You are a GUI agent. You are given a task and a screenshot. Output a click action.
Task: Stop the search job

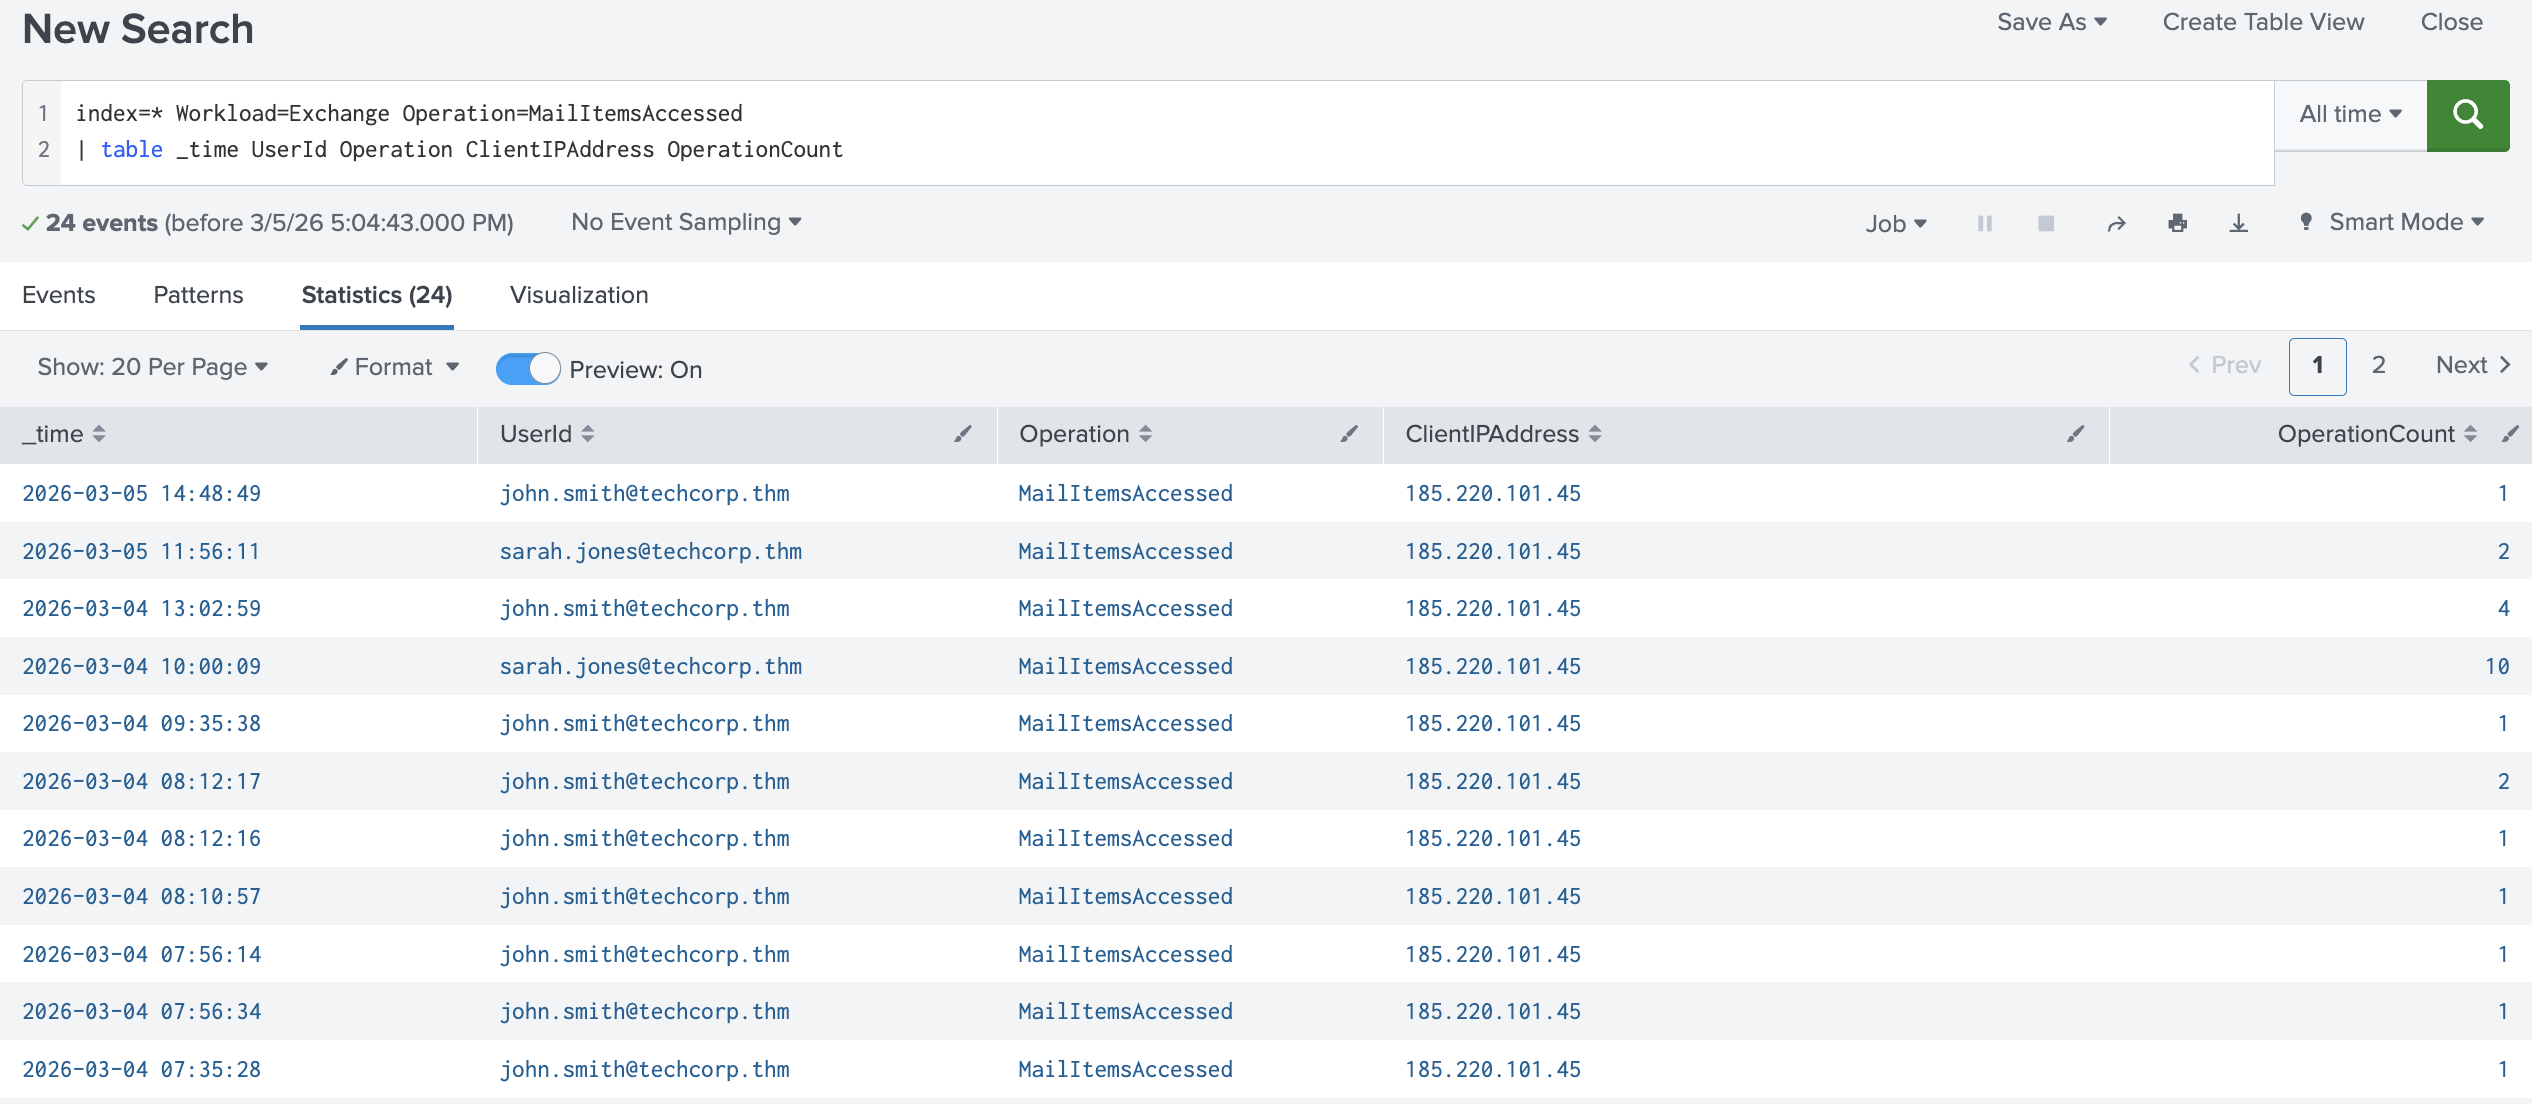(2046, 223)
